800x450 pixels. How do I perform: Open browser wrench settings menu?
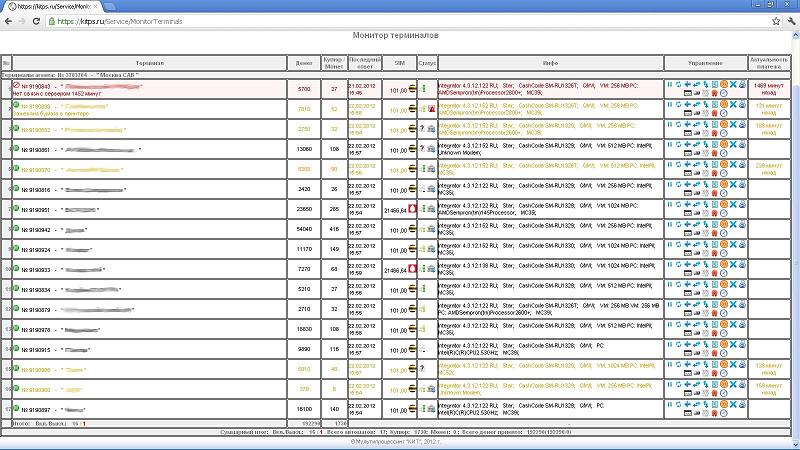click(791, 21)
